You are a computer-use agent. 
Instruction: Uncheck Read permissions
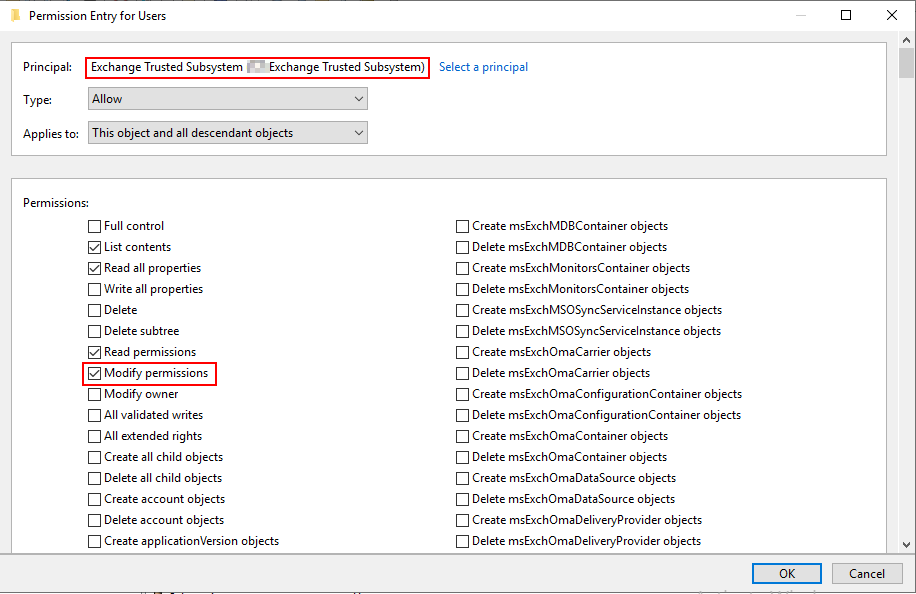point(94,352)
